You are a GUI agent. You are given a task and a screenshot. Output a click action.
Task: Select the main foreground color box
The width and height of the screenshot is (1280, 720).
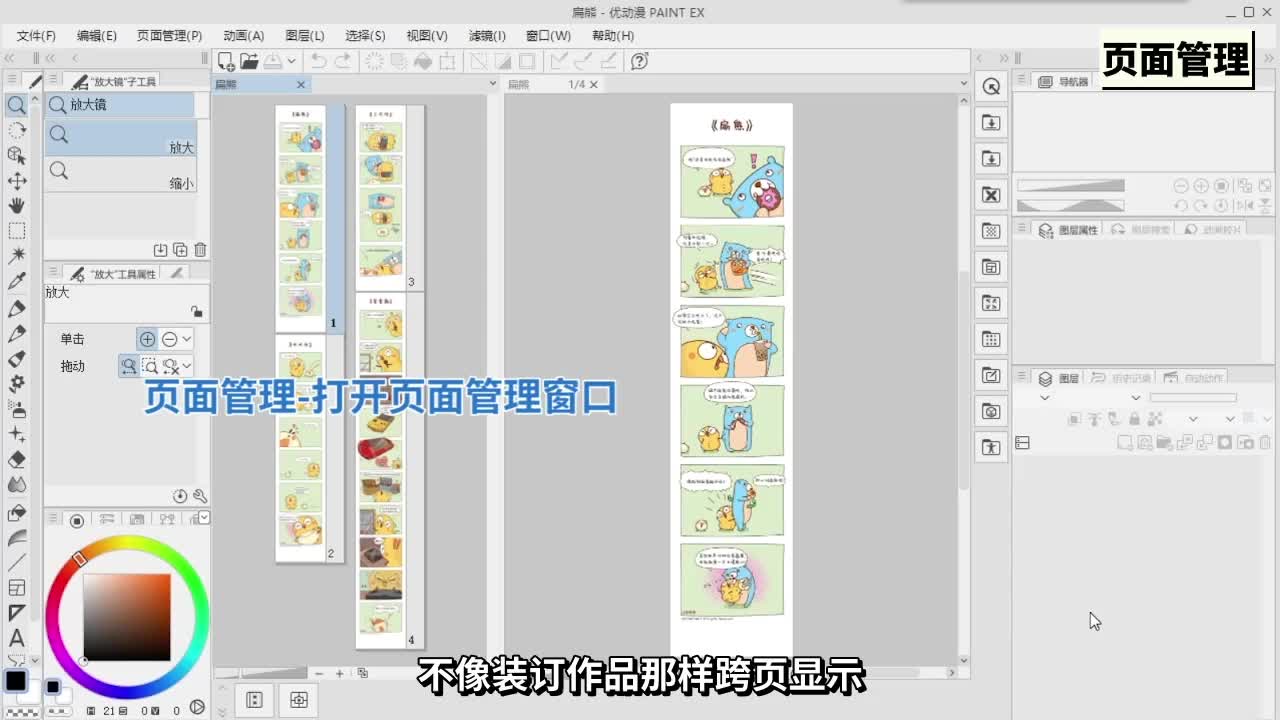point(15,681)
